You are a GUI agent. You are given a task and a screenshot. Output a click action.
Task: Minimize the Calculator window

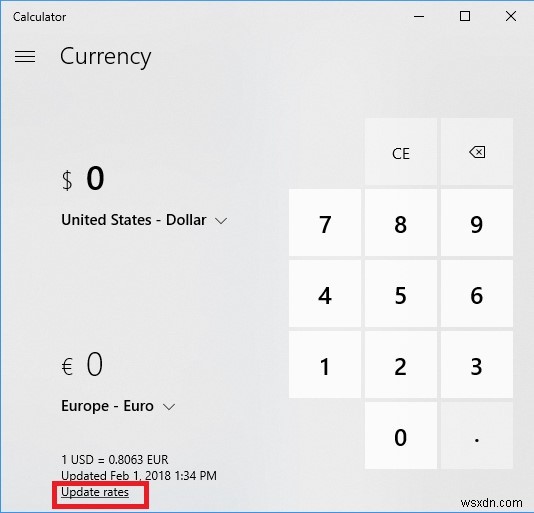pyautogui.click(x=419, y=16)
